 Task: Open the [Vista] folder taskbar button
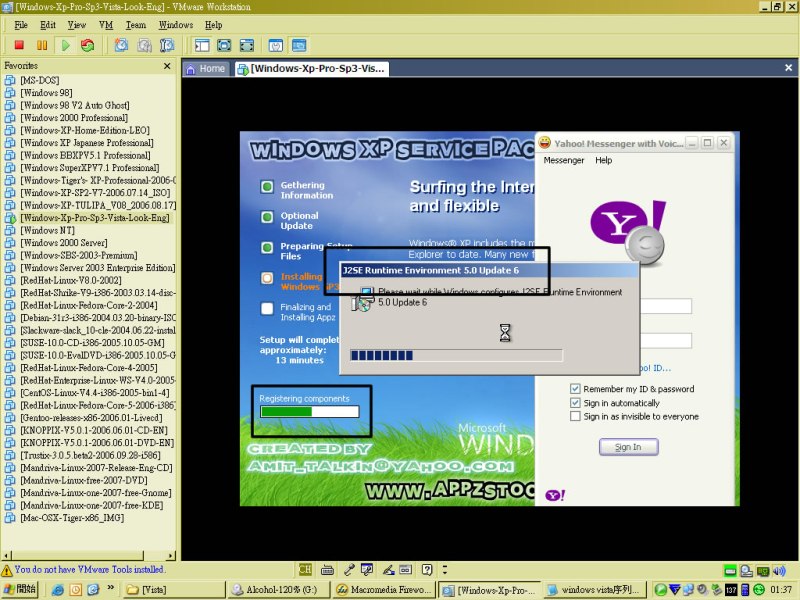click(x=173, y=590)
